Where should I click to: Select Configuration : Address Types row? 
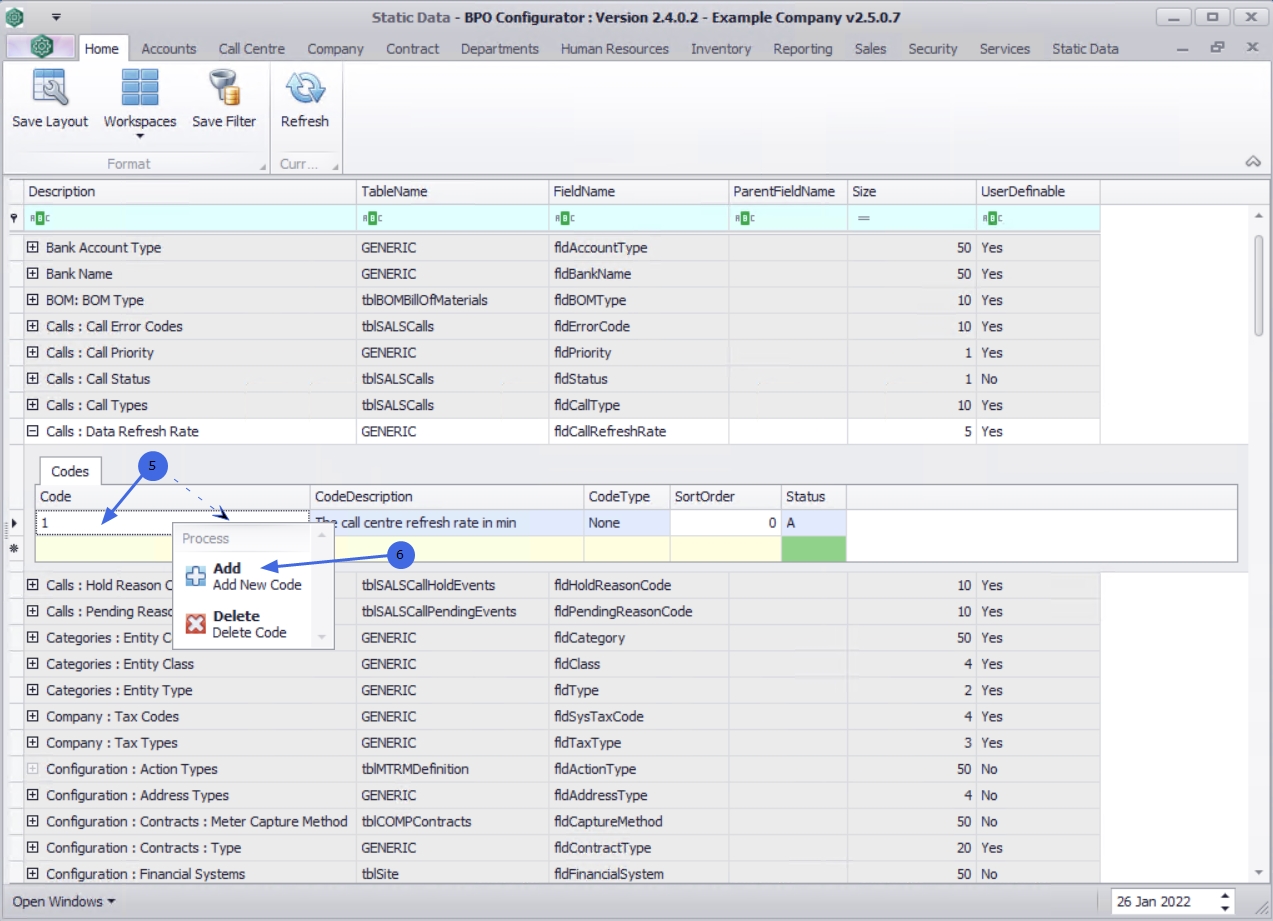point(561,795)
